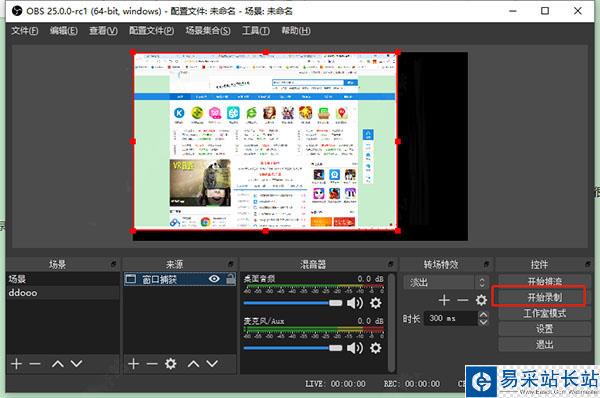Remove the selected scene with minus icon
This screenshot has width=600, height=398.
35,364
